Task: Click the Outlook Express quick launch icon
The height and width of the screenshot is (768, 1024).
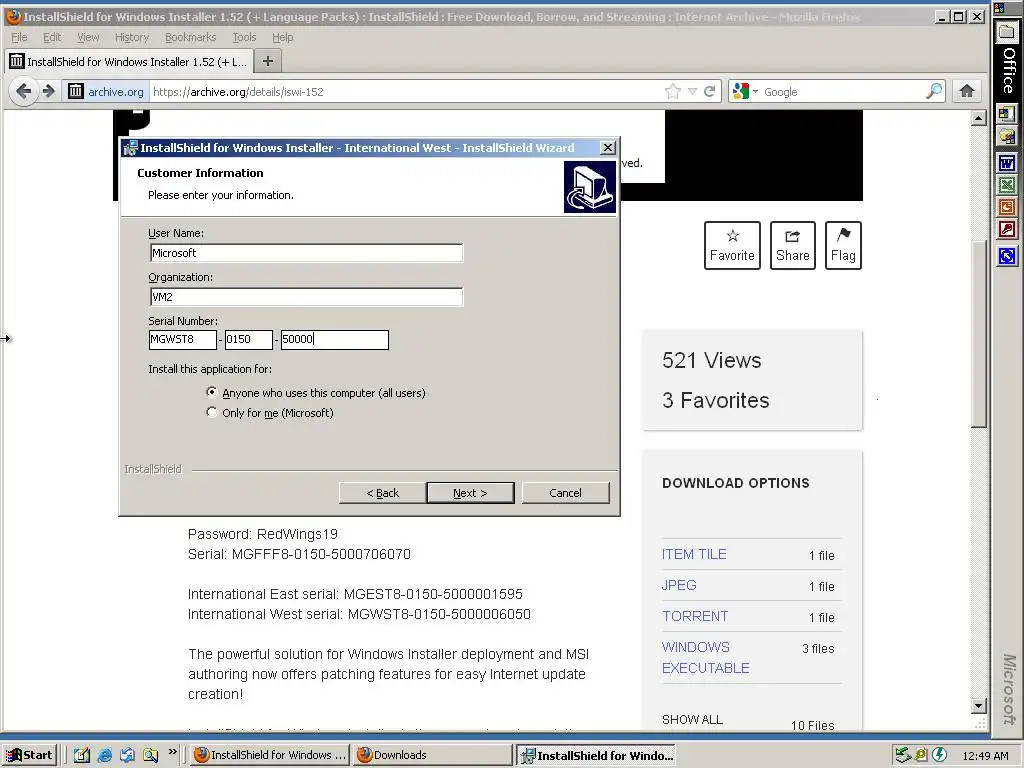Action: coord(127,755)
